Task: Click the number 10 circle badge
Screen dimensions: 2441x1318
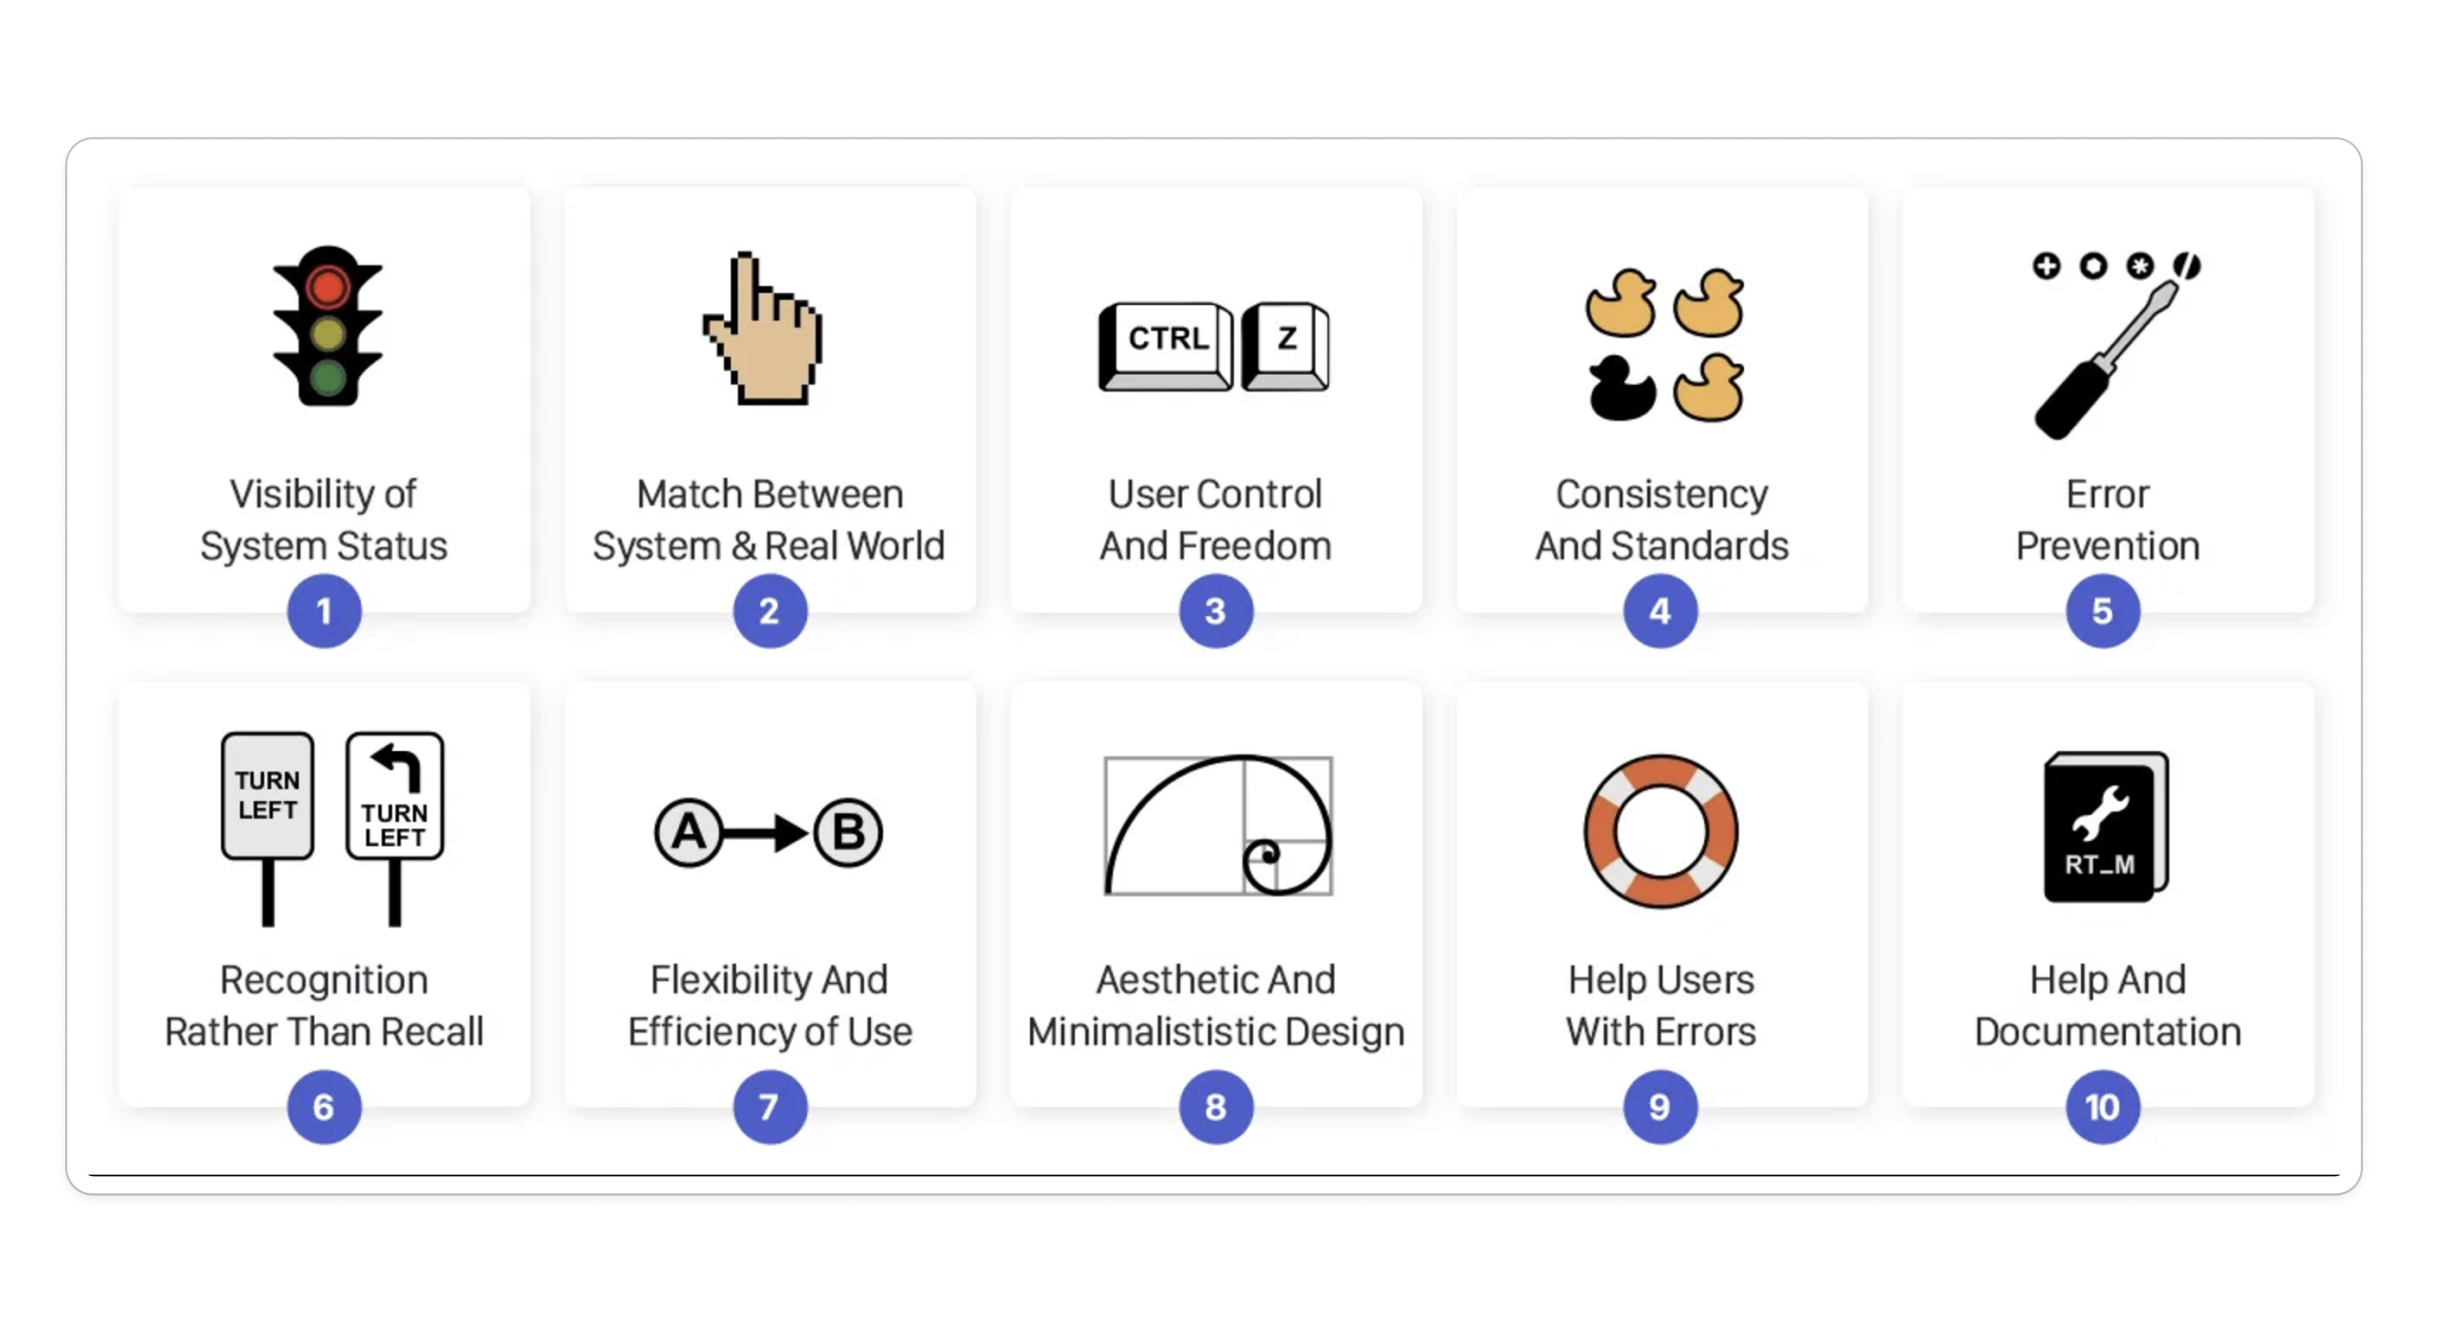Action: [2103, 1107]
